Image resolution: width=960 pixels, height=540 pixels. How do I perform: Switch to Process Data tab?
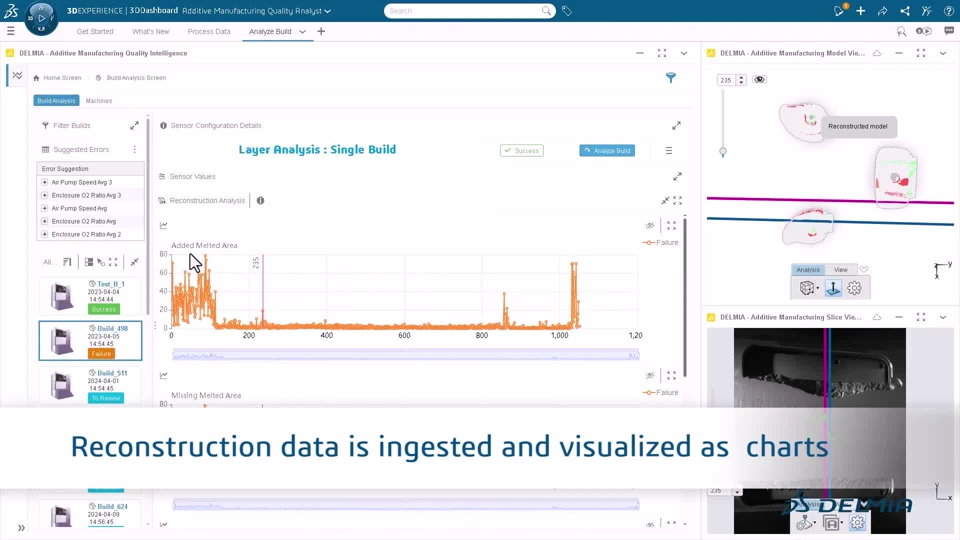coord(209,31)
